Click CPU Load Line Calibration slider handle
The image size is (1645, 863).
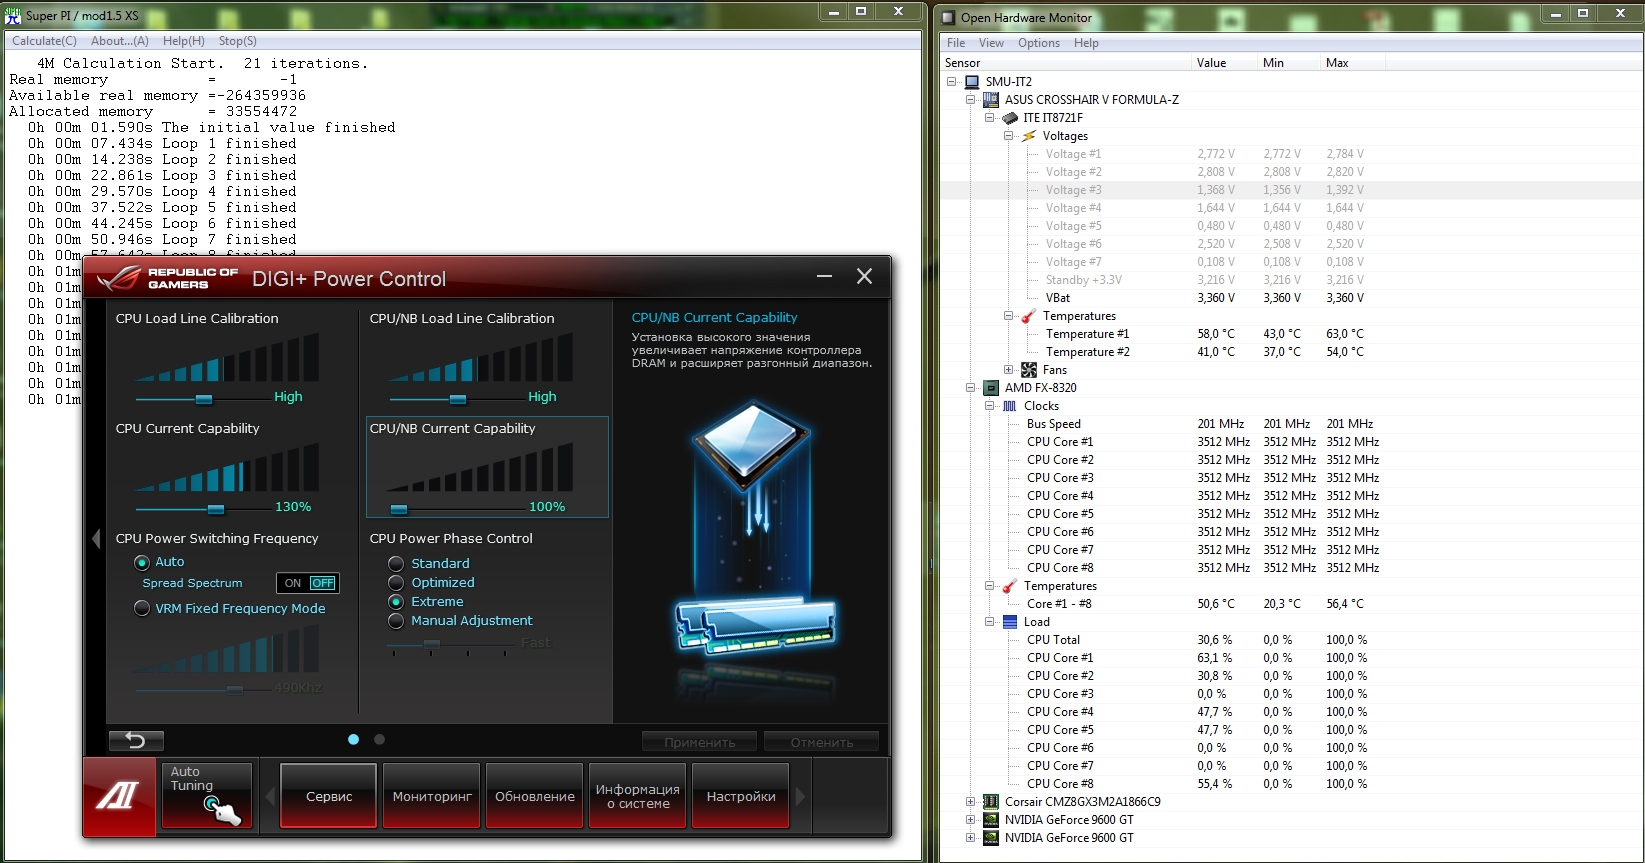coord(204,399)
